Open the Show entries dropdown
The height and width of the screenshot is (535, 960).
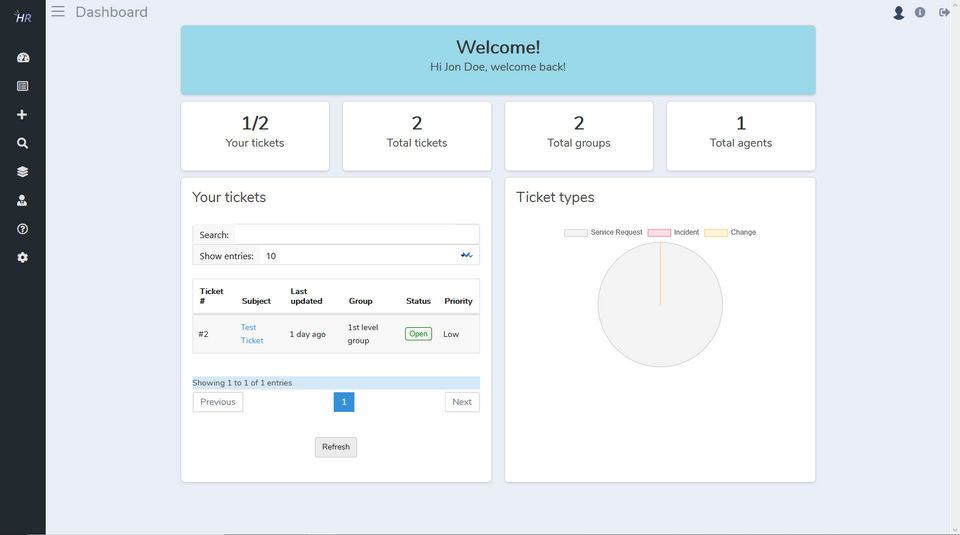(370, 256)
